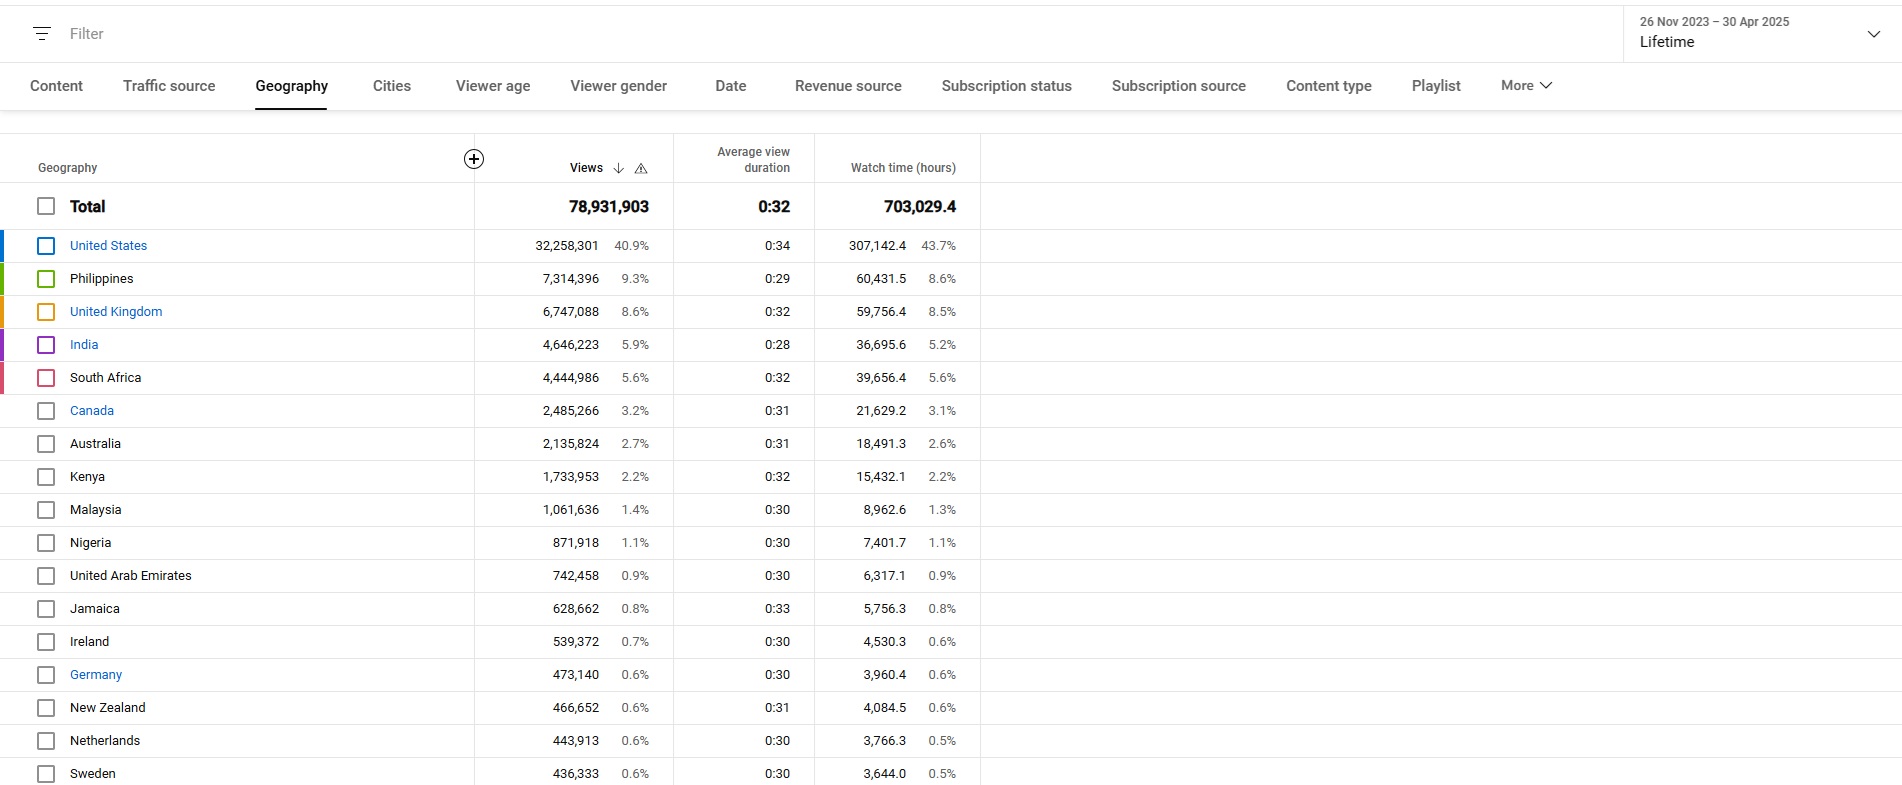
Task: Open the Lifetime date range dropdown
Action: [x=1762, y=33]
